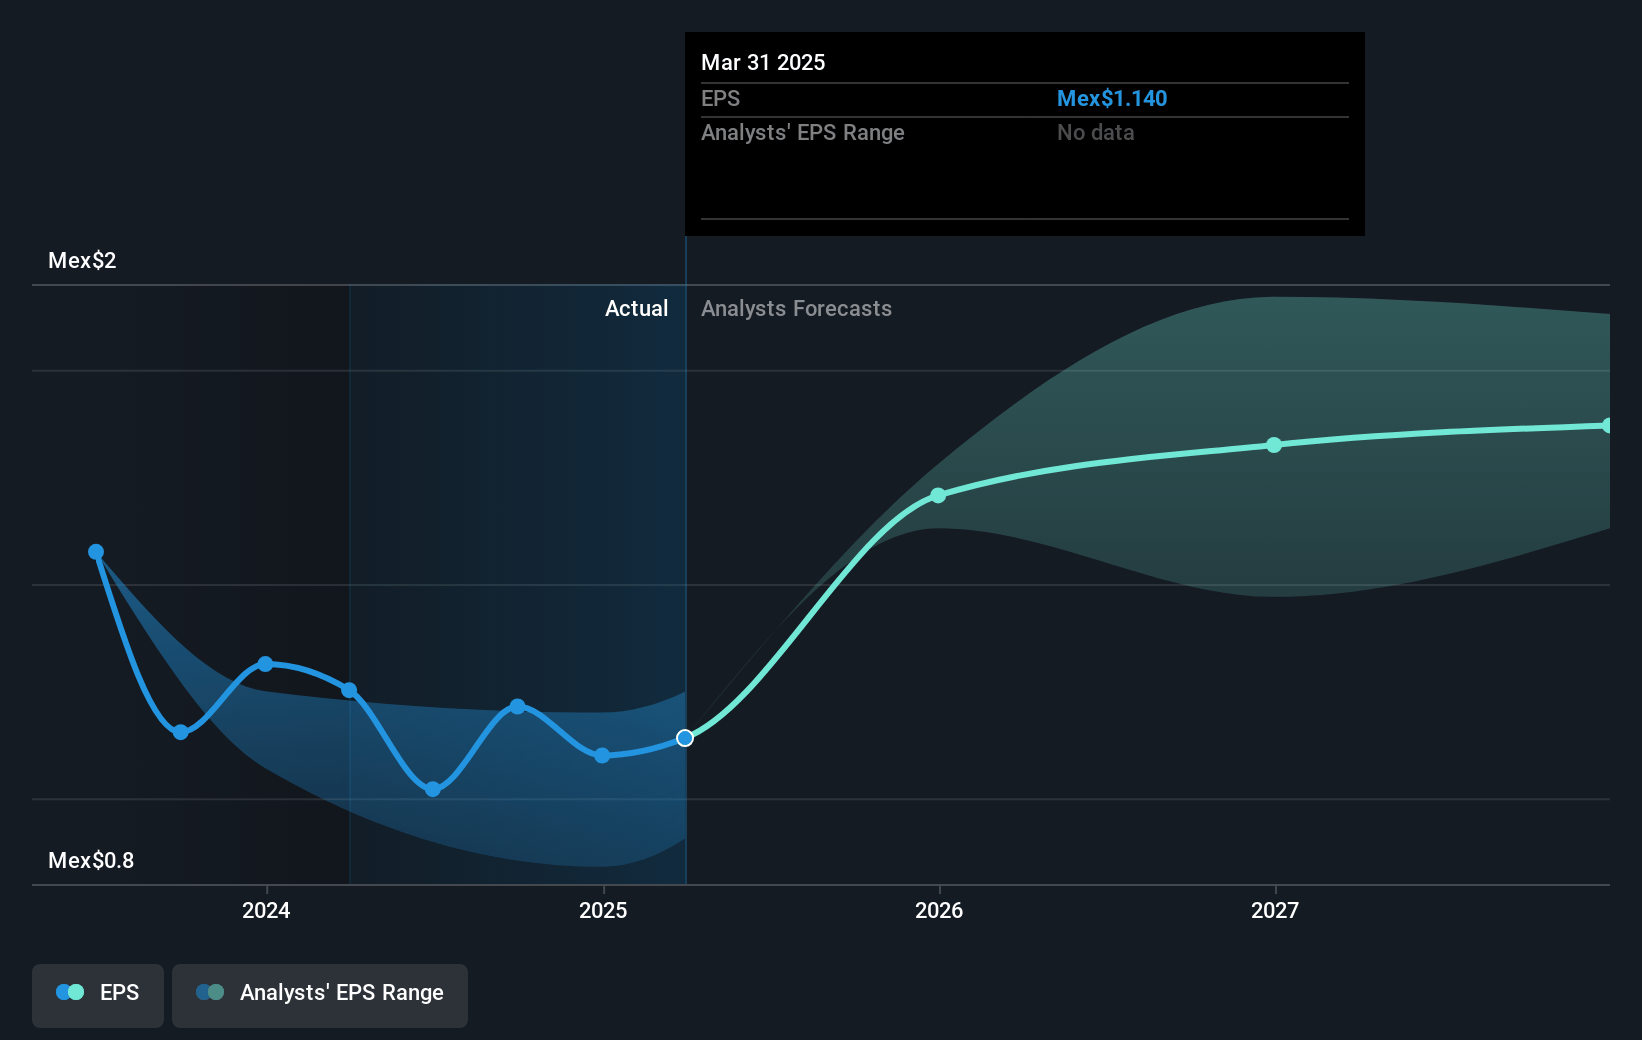The height and width of the screenshot is (1040, 1642).
Task: Select the lowest EPS data point in mid-2024
Action: point(433,789)
